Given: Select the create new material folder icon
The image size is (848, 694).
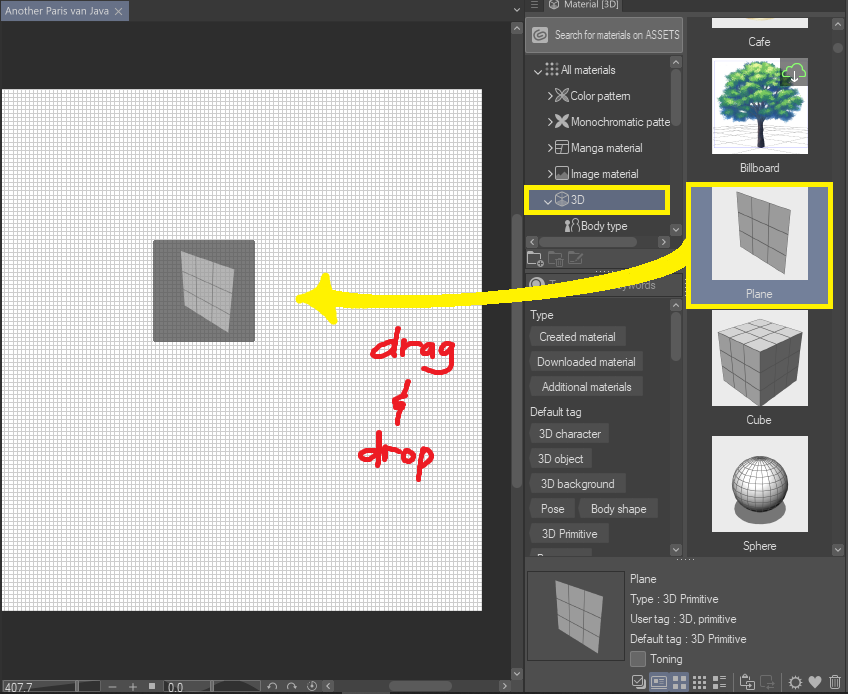Looking at the screenshot, I should (536, 258).
